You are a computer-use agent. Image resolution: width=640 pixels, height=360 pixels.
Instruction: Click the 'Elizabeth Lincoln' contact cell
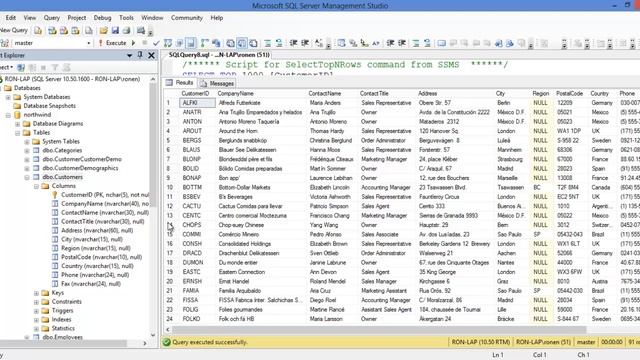click(333, 187)
